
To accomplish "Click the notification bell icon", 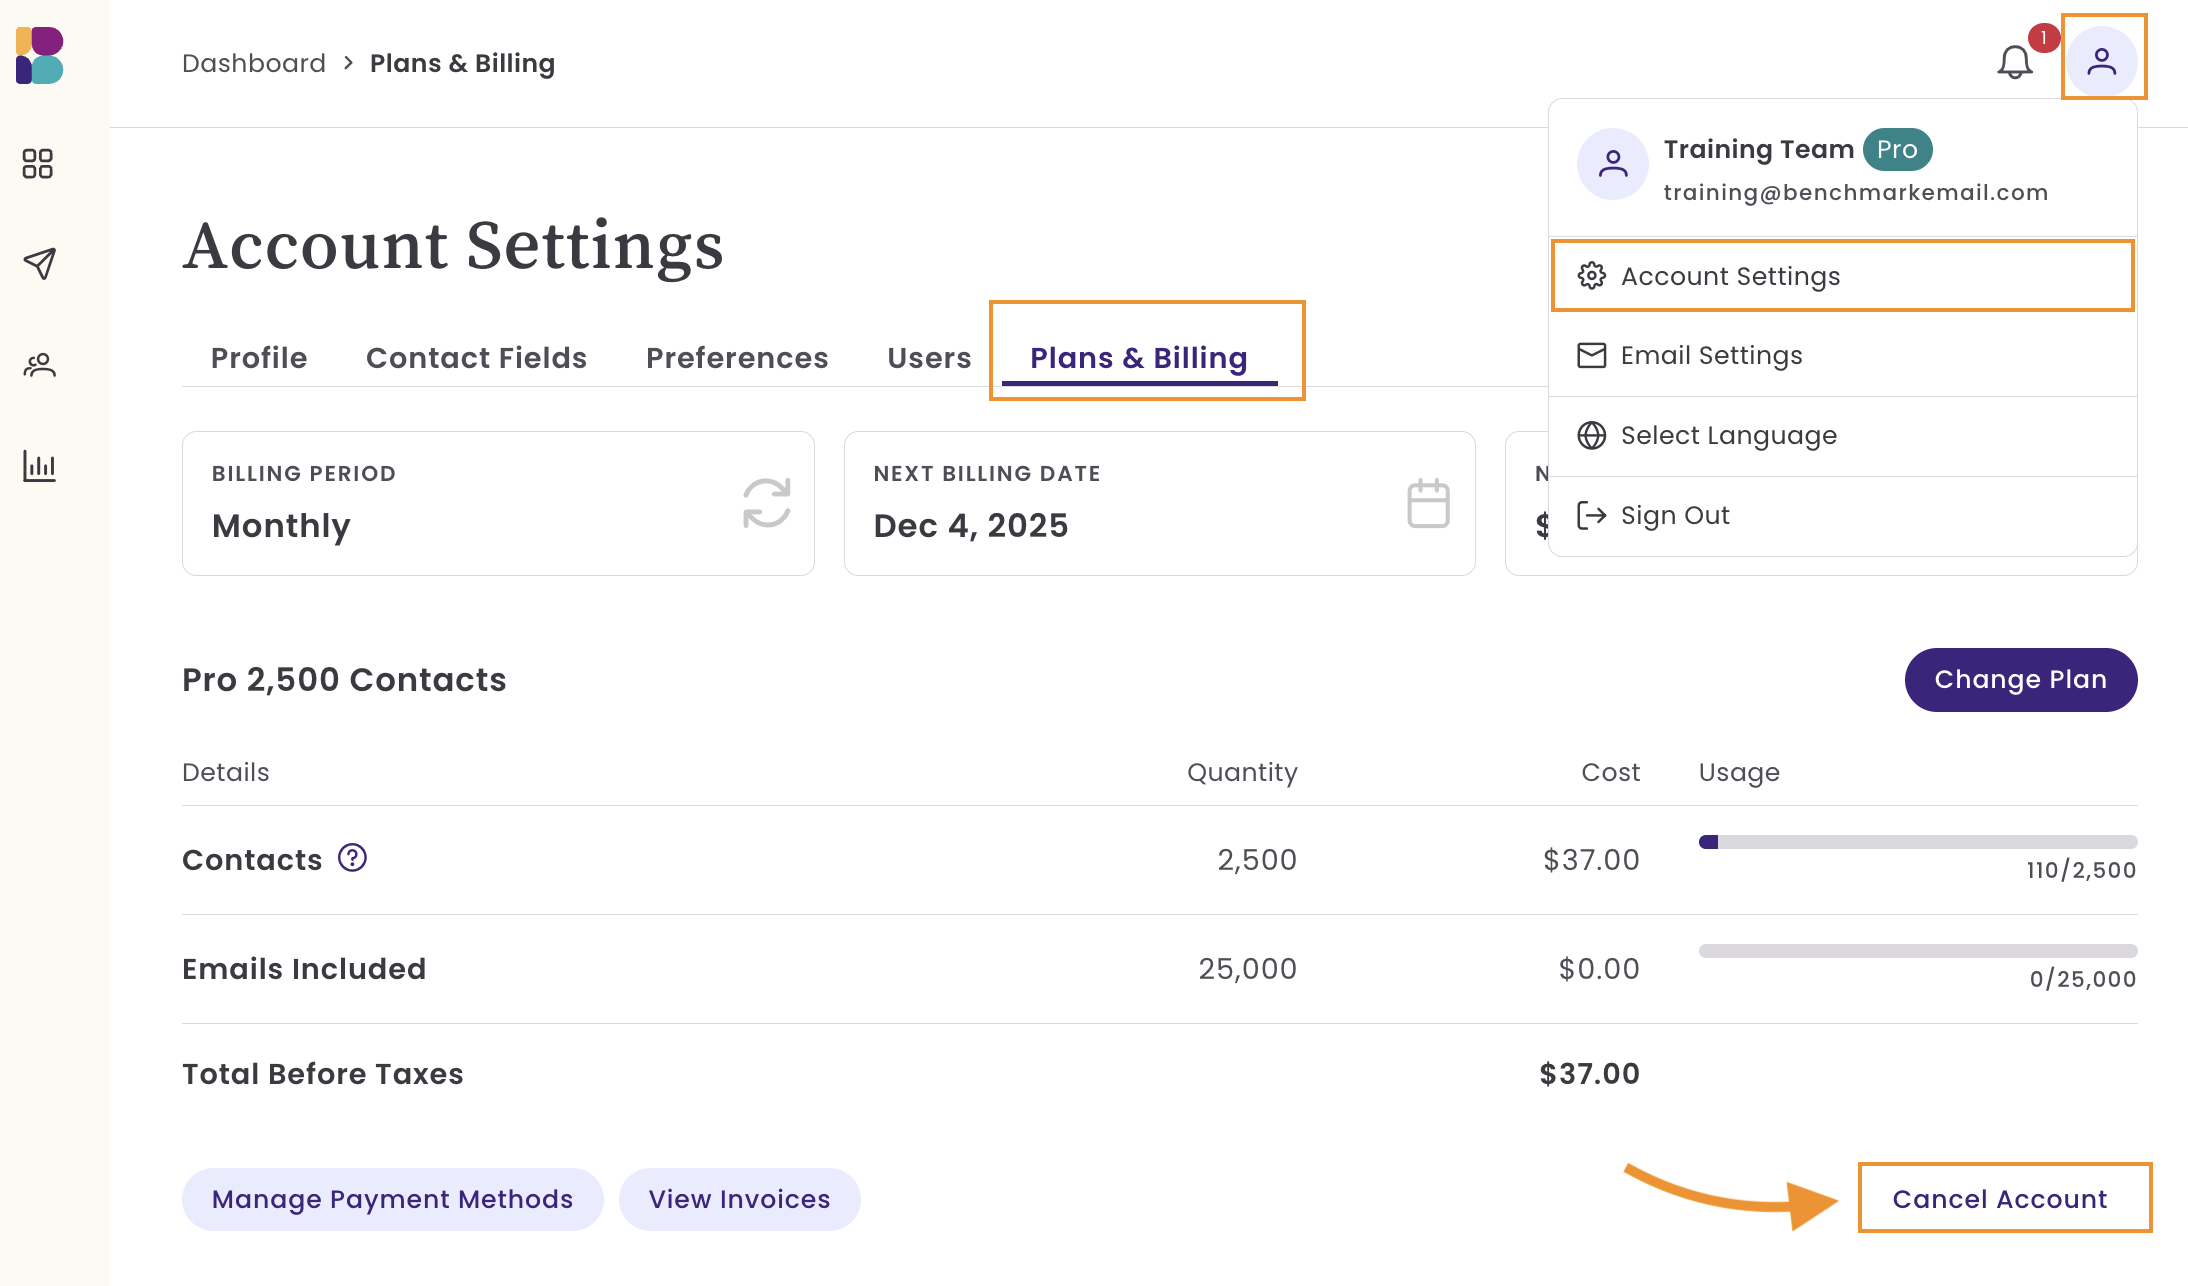I will coord(2014,62).
